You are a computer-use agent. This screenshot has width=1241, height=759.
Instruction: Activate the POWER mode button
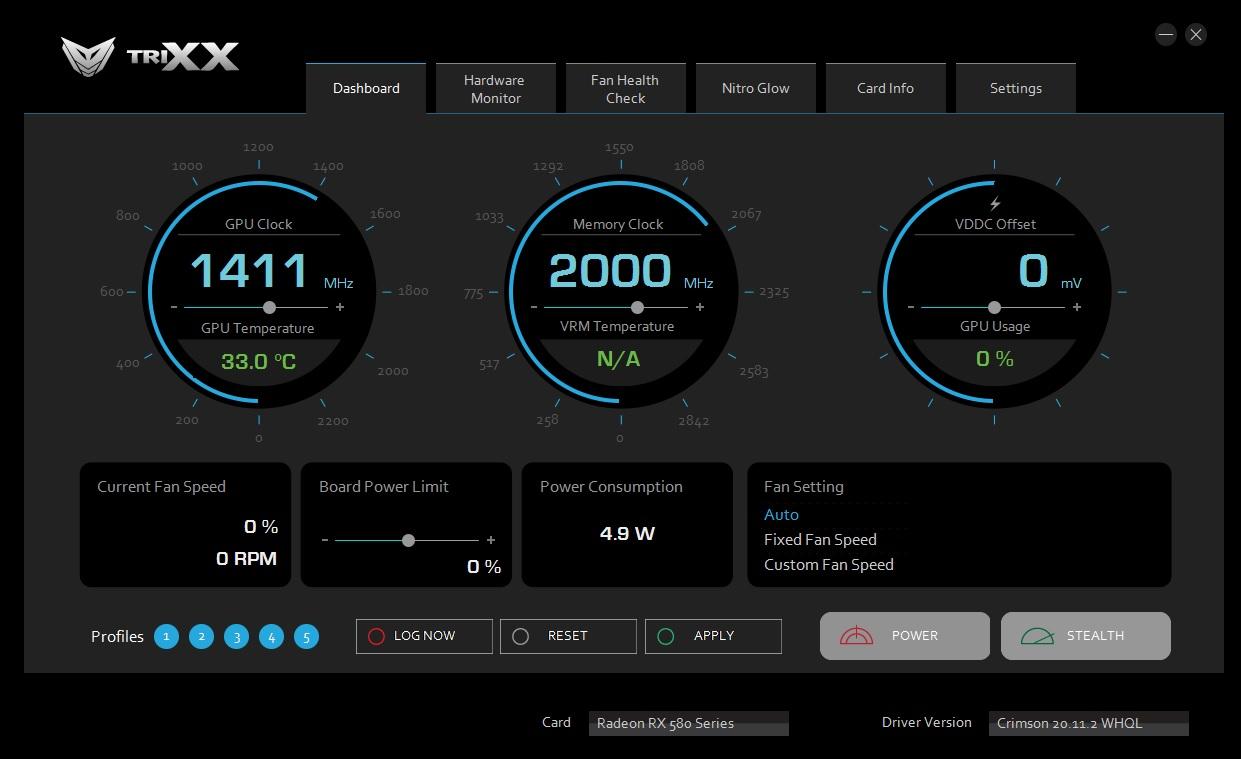click(905, 636)
